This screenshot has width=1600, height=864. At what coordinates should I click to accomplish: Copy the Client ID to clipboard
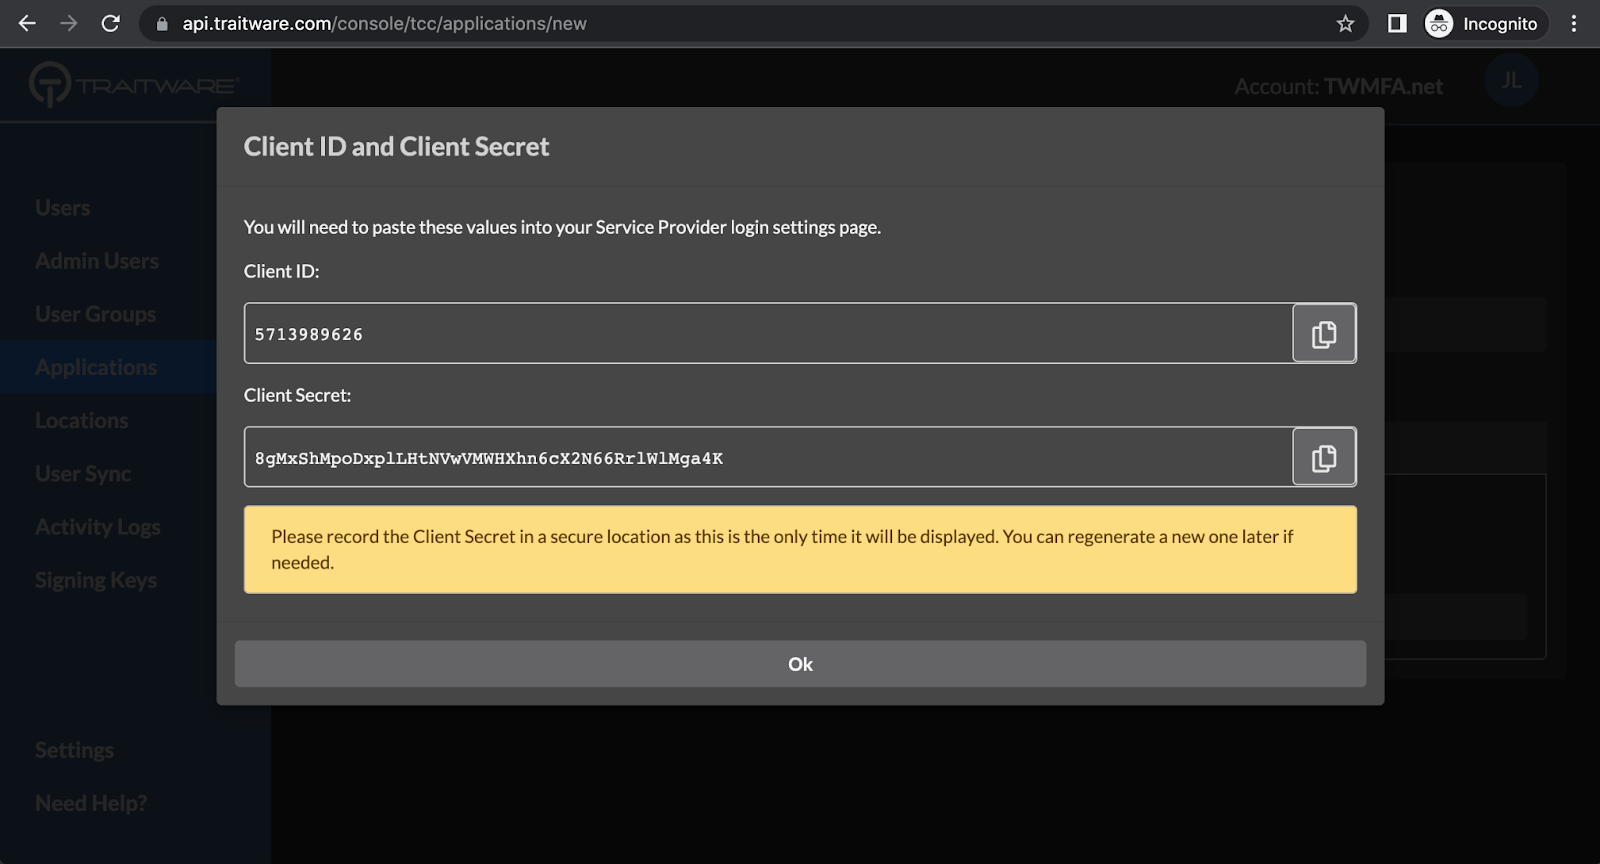pos(1324,333)
